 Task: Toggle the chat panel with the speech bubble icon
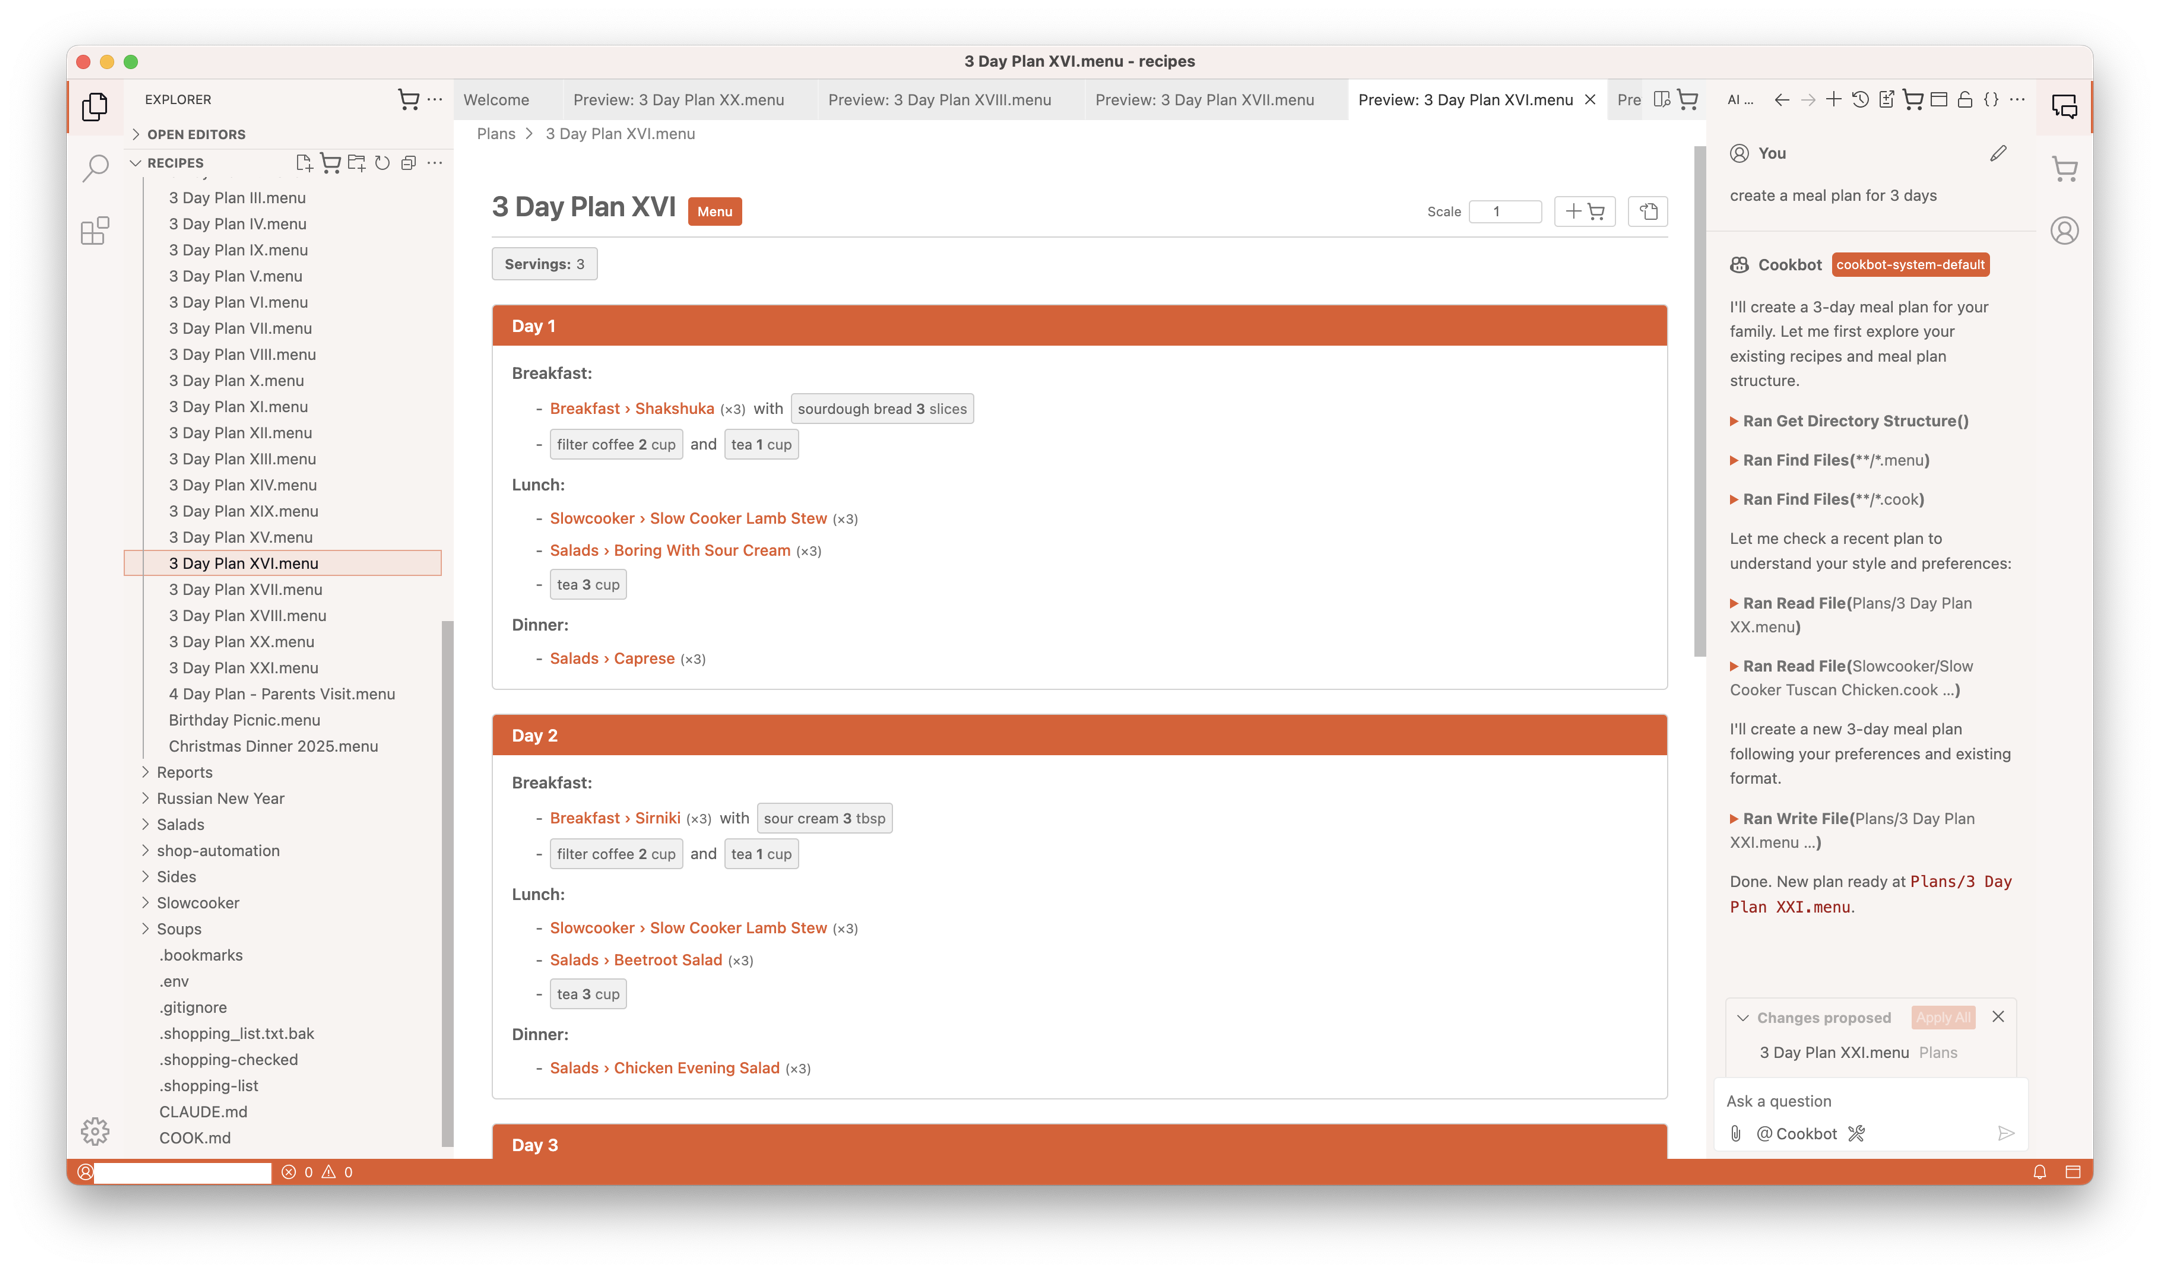2063,104
